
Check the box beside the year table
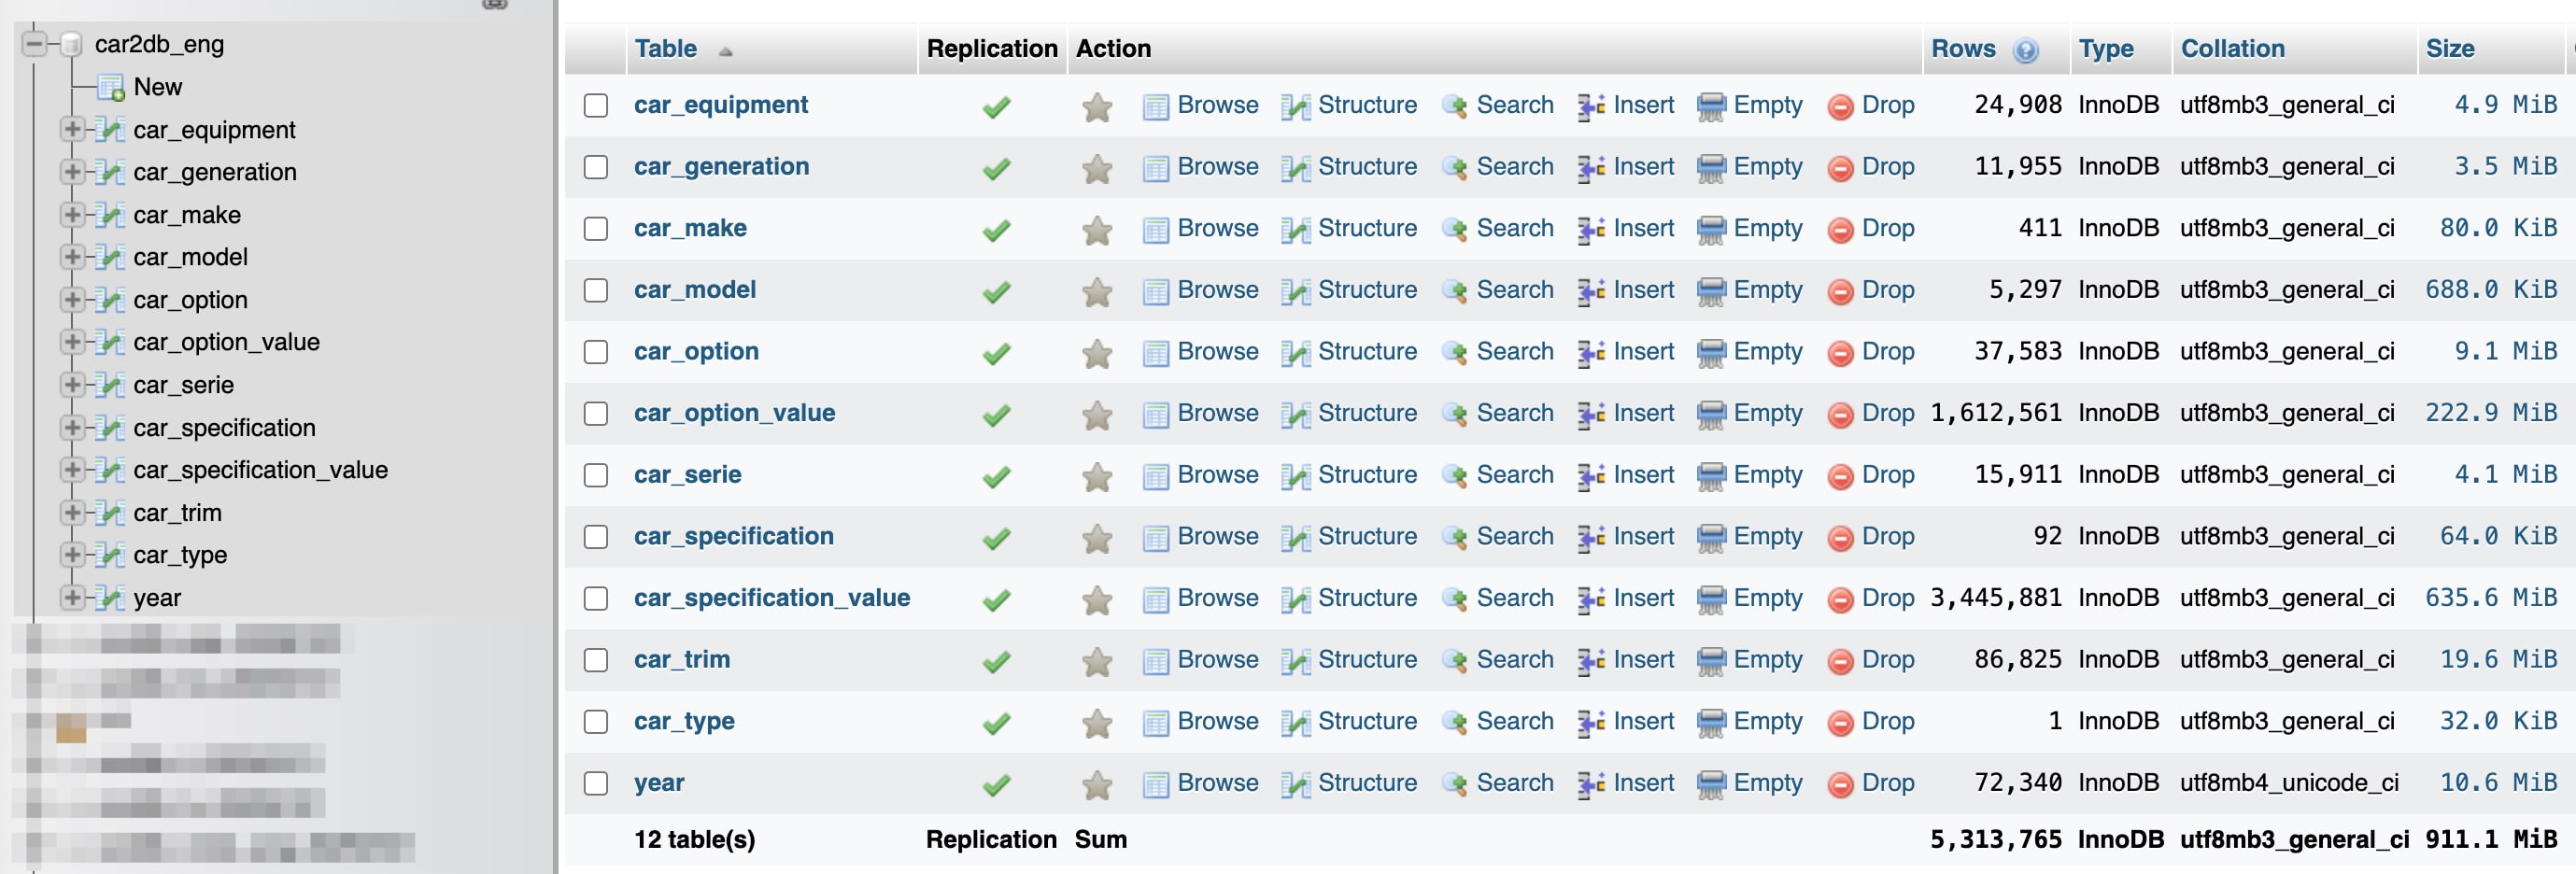pyautogui.click(x=596, y=783)
